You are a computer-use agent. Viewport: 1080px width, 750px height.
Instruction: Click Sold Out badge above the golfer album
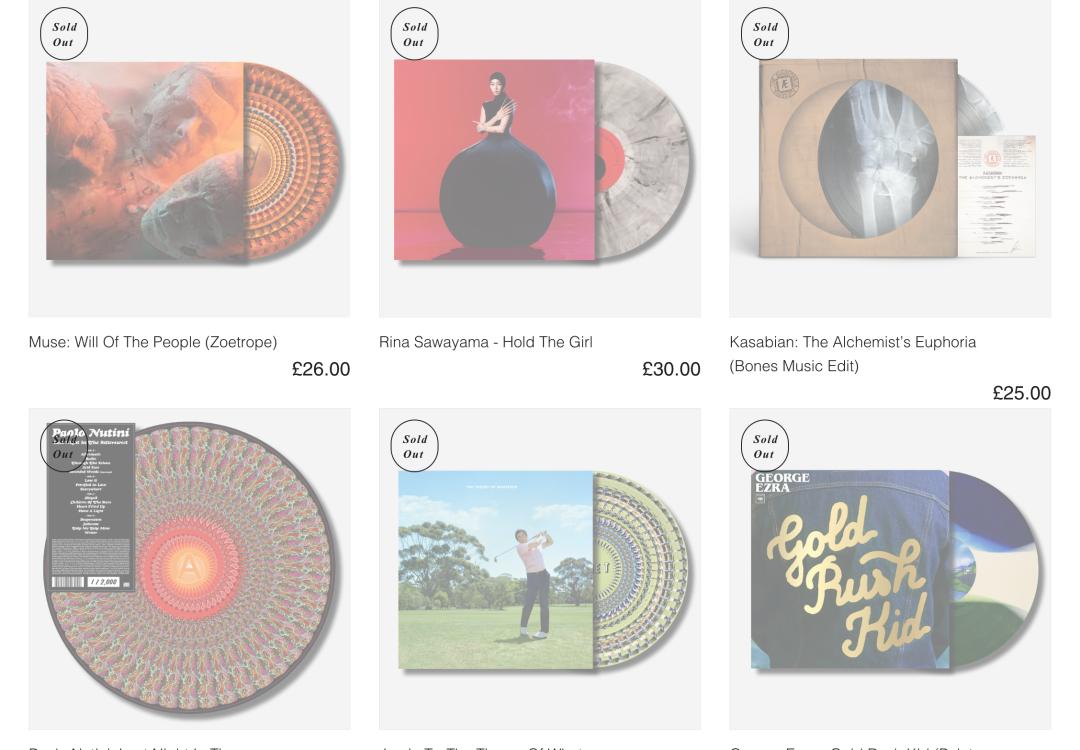(x=414, y=446)
